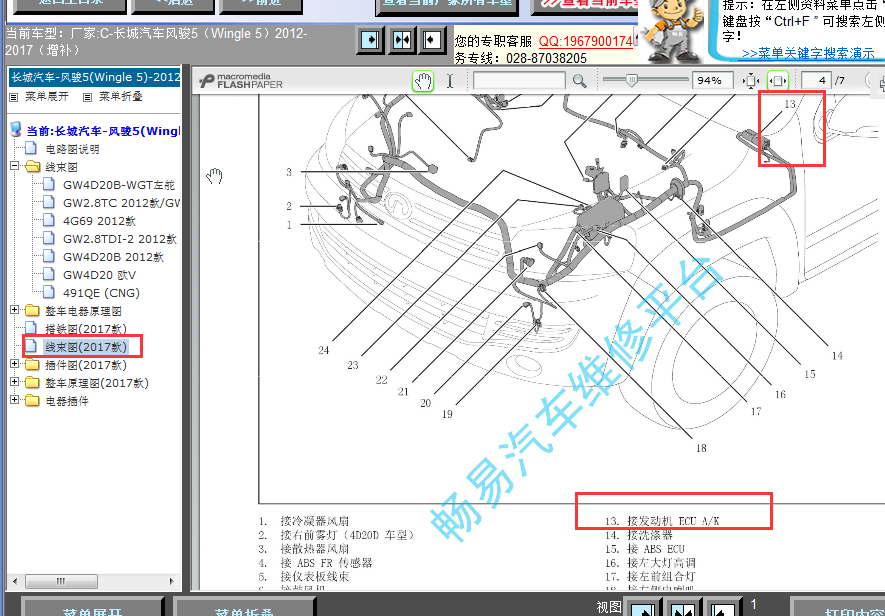Click the Macromedia FlashPaper logo
885x616 pixels.
pos(241,81)
